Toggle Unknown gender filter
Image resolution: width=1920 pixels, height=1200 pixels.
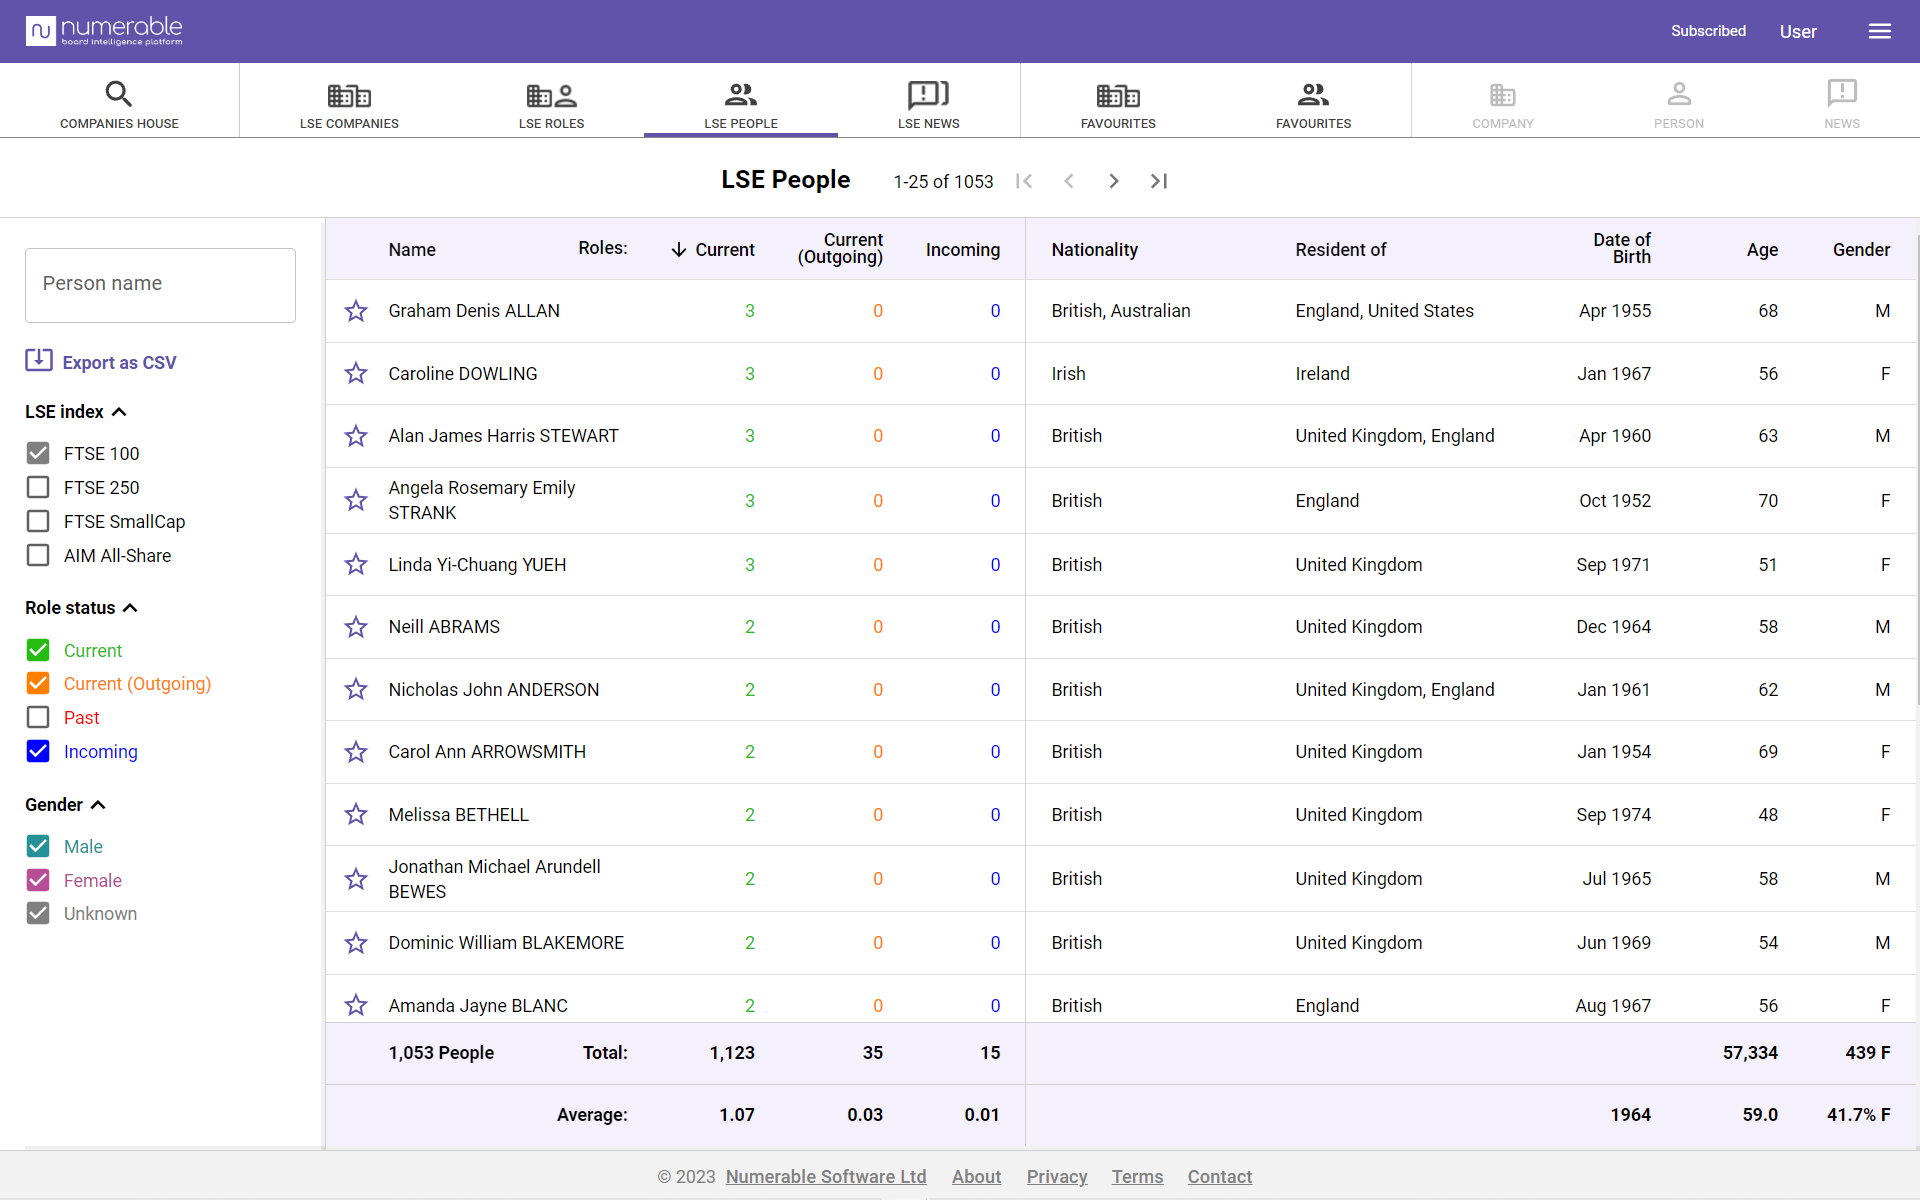point(38,914)
